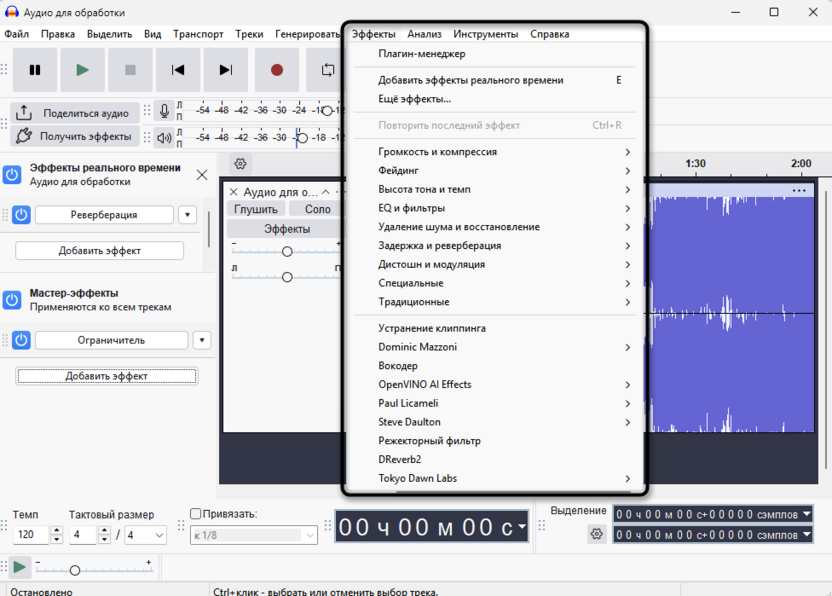Skip to end of the track
Image resolution: width=832 pixels, height=596 pixels.
coord(226,70)
